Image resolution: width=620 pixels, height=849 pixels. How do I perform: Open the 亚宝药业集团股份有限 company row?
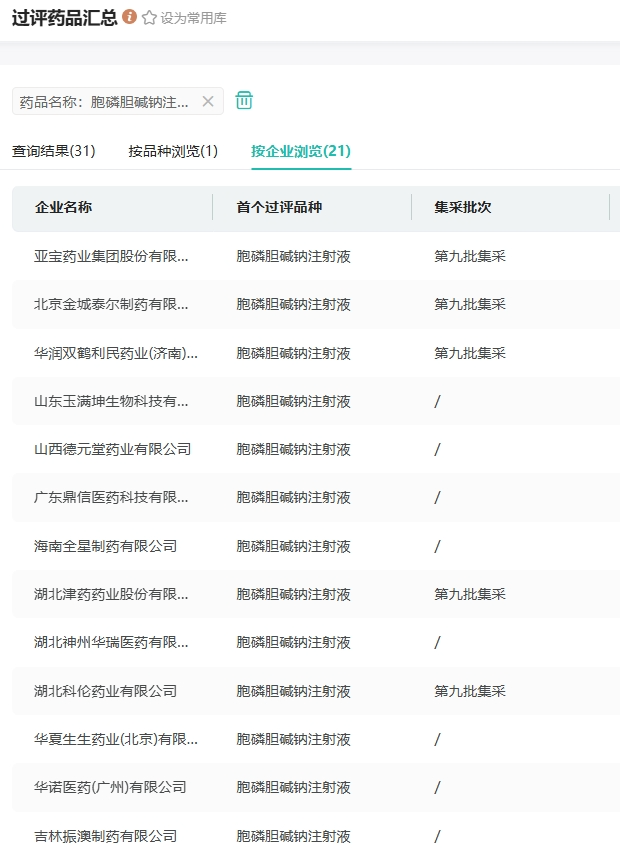coord(111,256)
